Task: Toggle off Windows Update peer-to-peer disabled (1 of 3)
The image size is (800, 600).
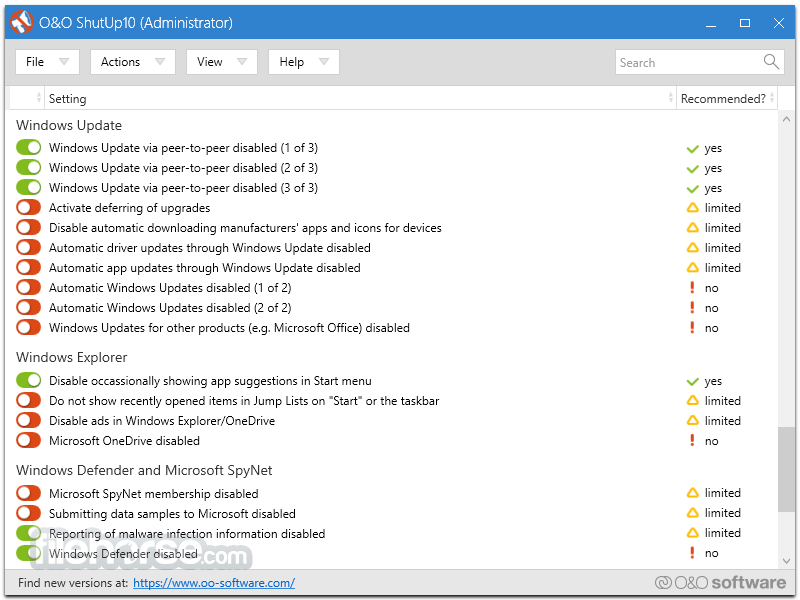Action: (29, 147)
